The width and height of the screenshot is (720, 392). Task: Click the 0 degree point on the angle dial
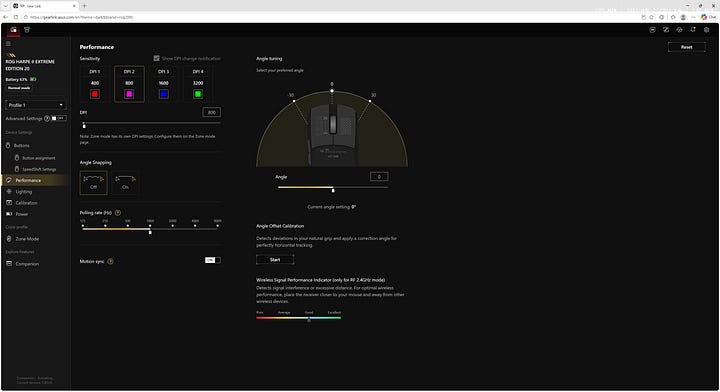332,91
